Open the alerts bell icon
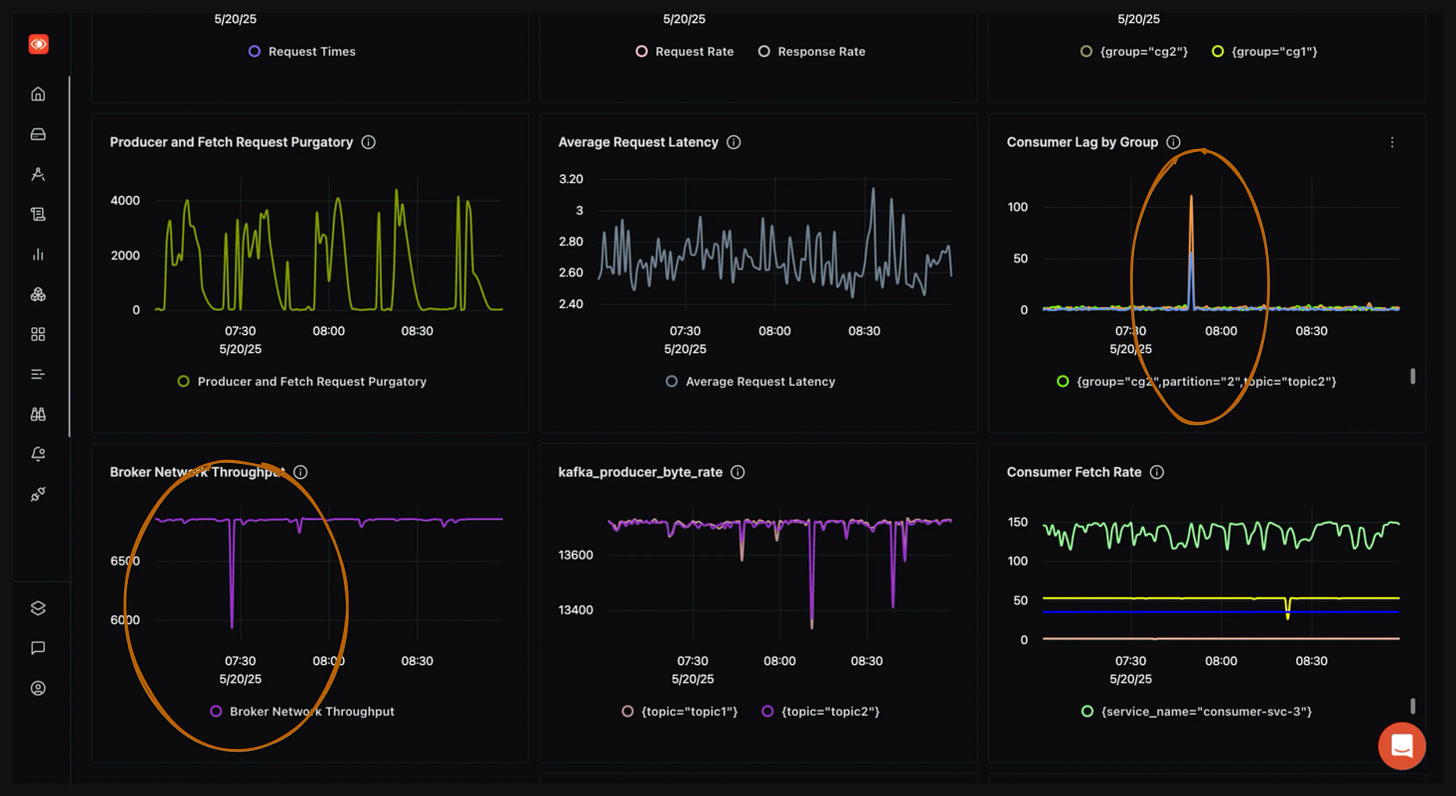The height and width of the screenshot is (796, 1456). pos(38,453)
